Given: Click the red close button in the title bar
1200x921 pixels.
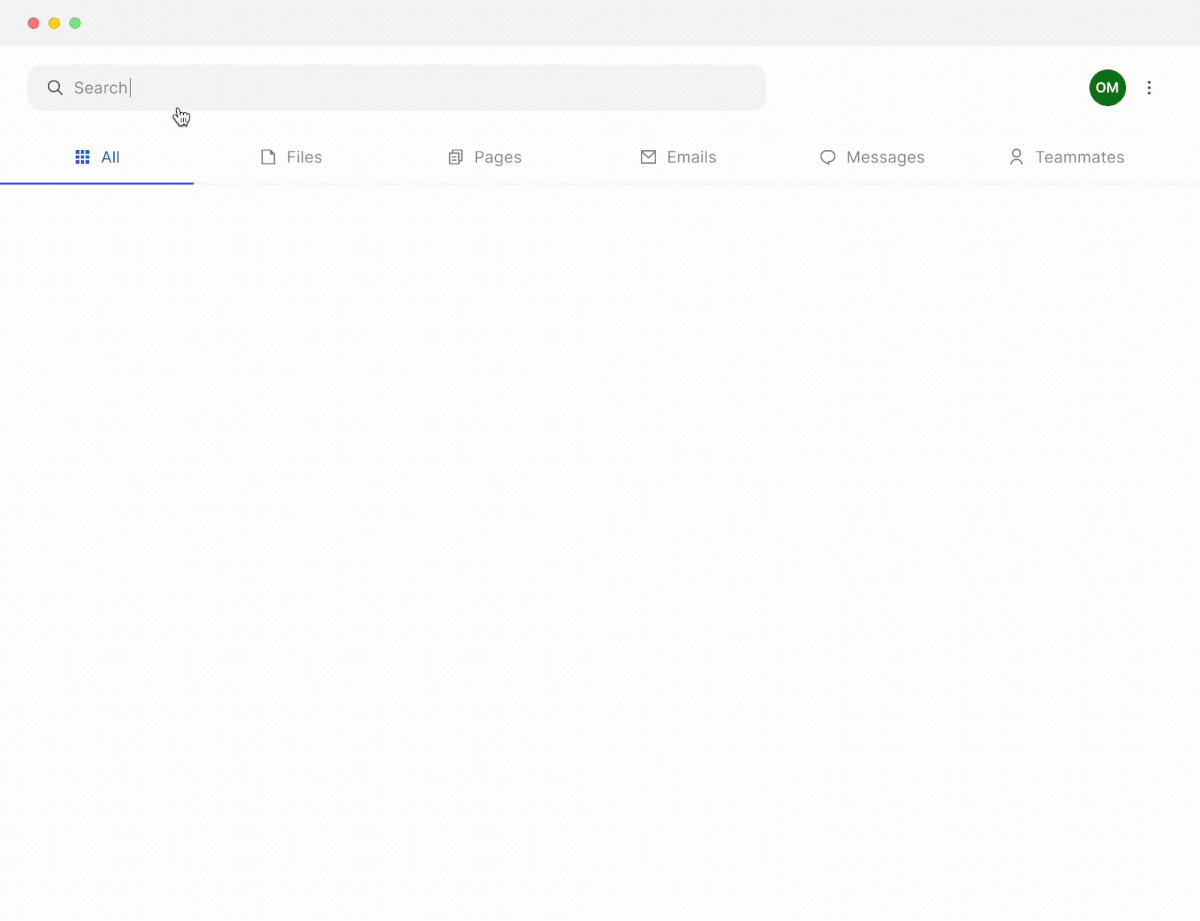Looking at the screenshot, I should pos(33,22).
